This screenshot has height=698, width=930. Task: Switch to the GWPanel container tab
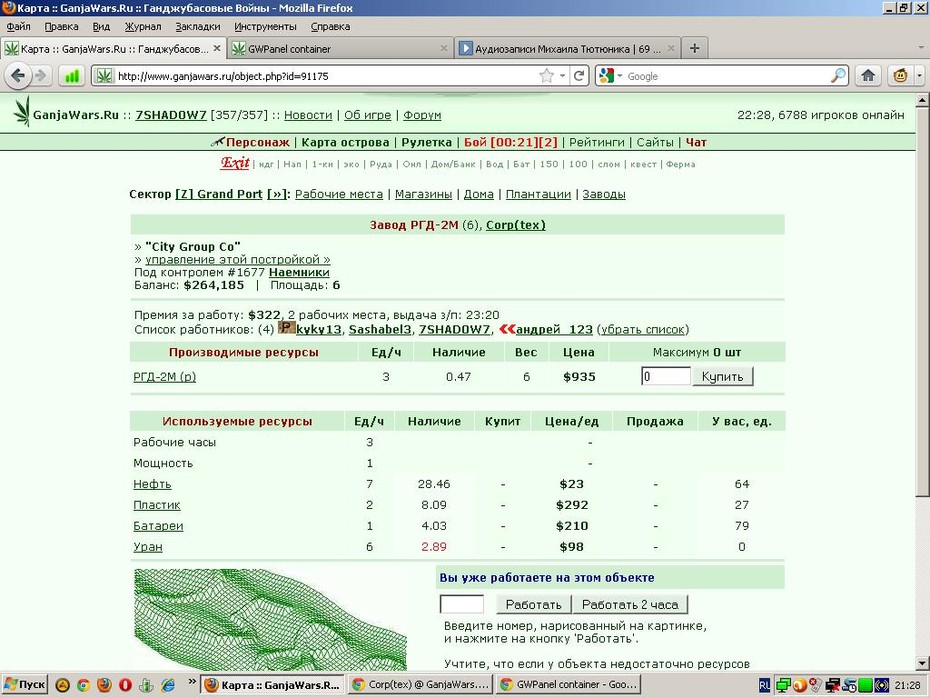(x=340, y=49)
